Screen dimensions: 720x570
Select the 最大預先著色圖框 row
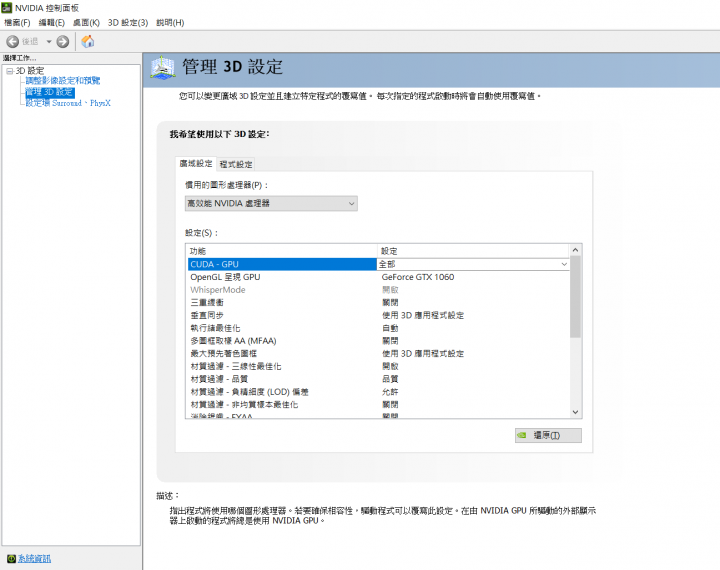coord(379,354)
